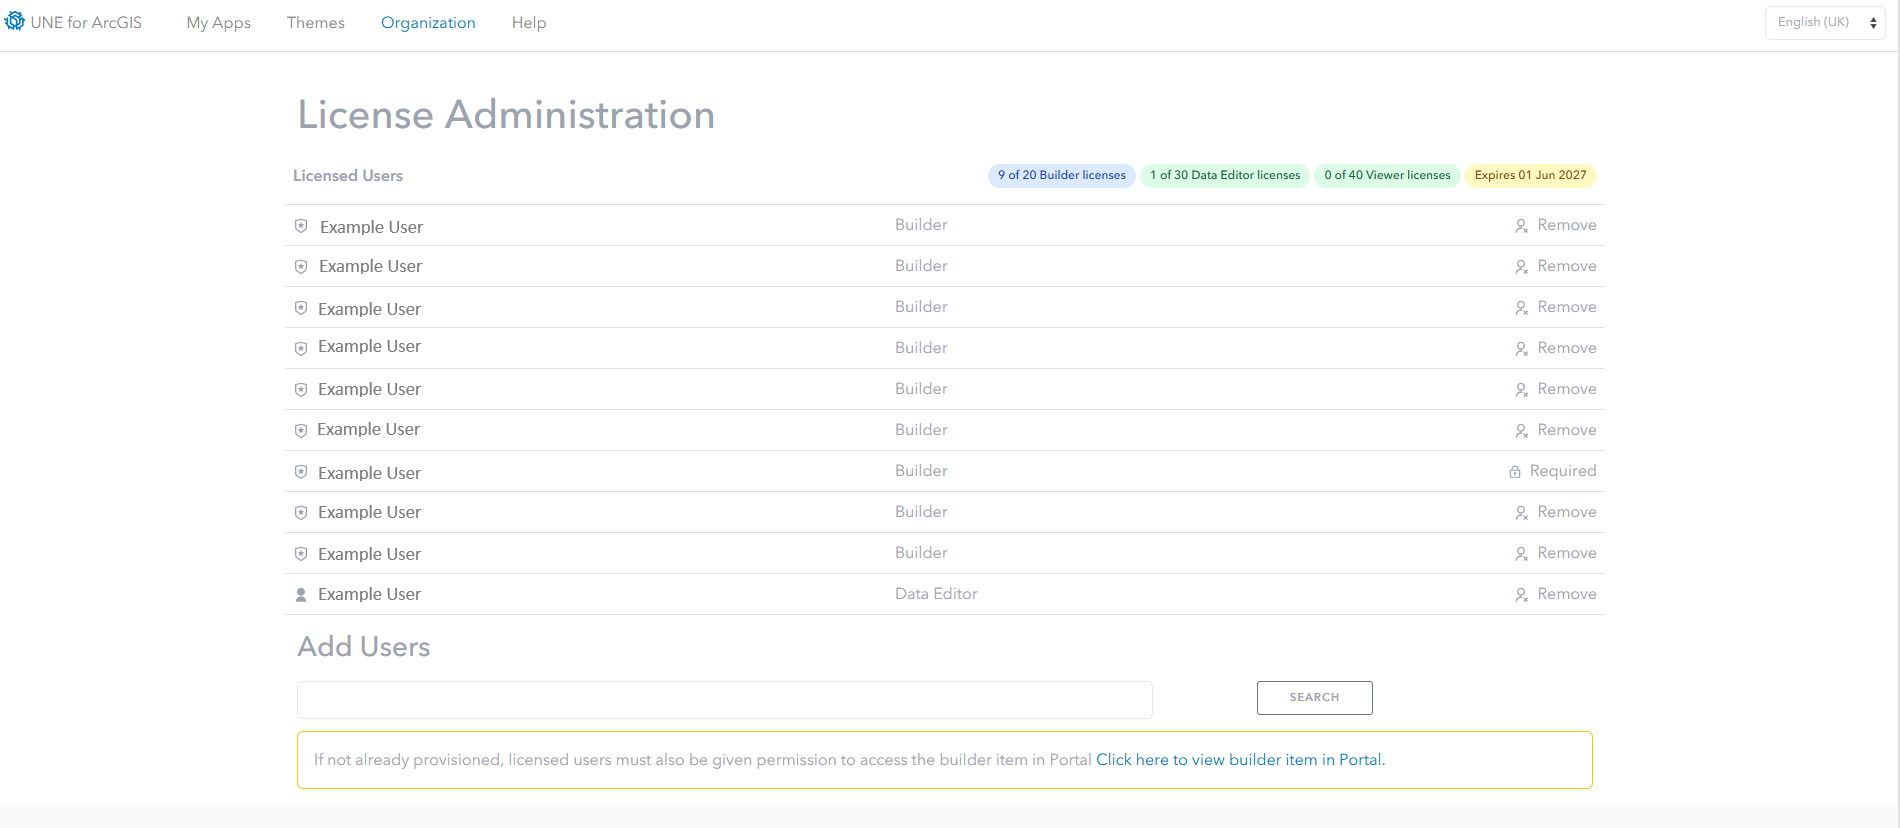Select the Organization menu item
This screenshot has width=1900, height=828.
click(428, 23)
